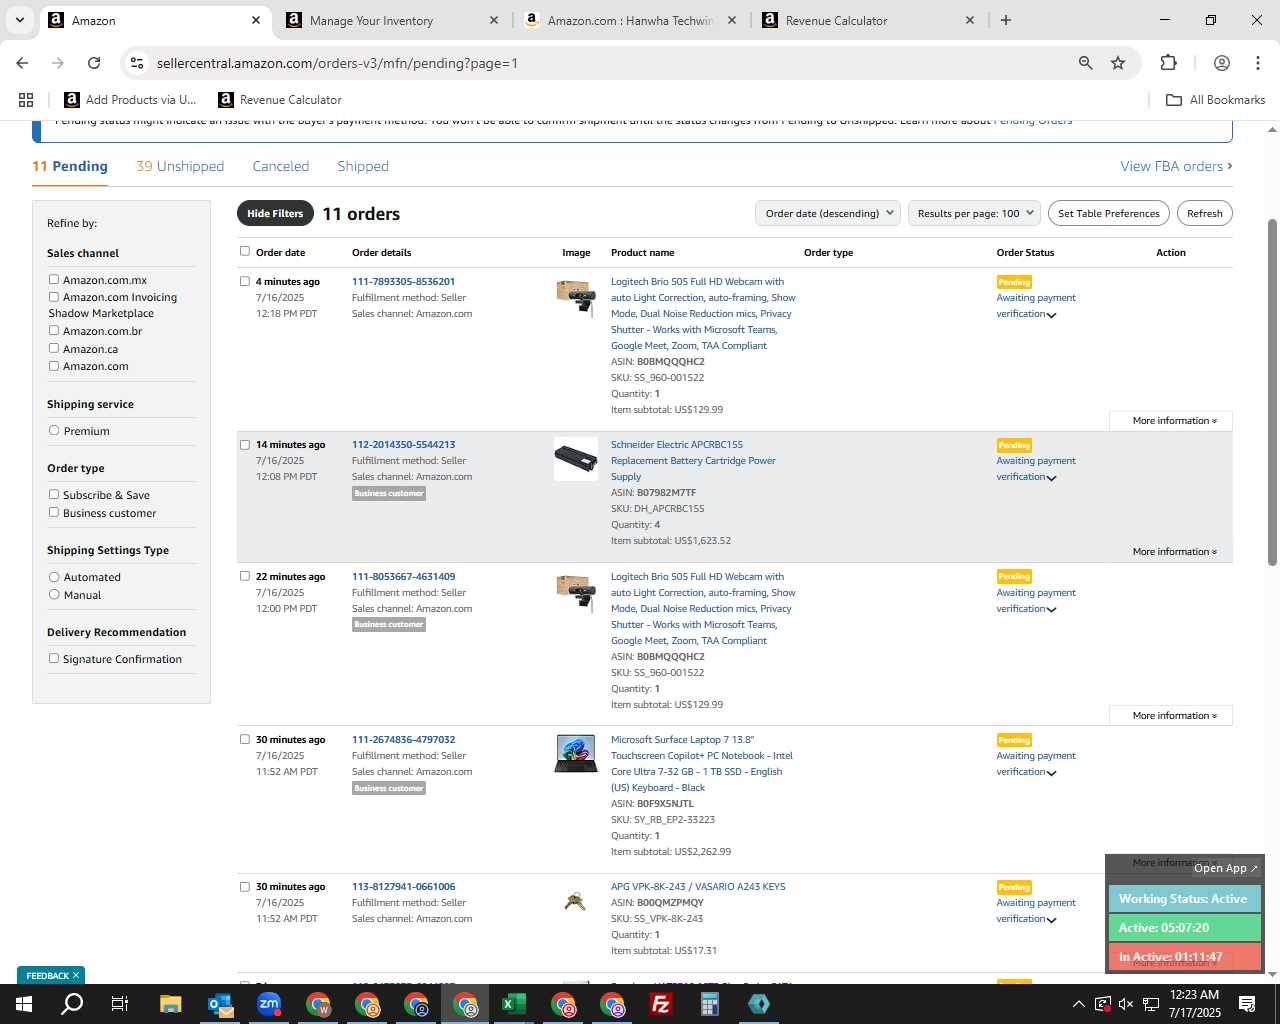
Task: Click the Schneider battery cartridge product image
Action: pyautogui.click(x=576, y=459)
